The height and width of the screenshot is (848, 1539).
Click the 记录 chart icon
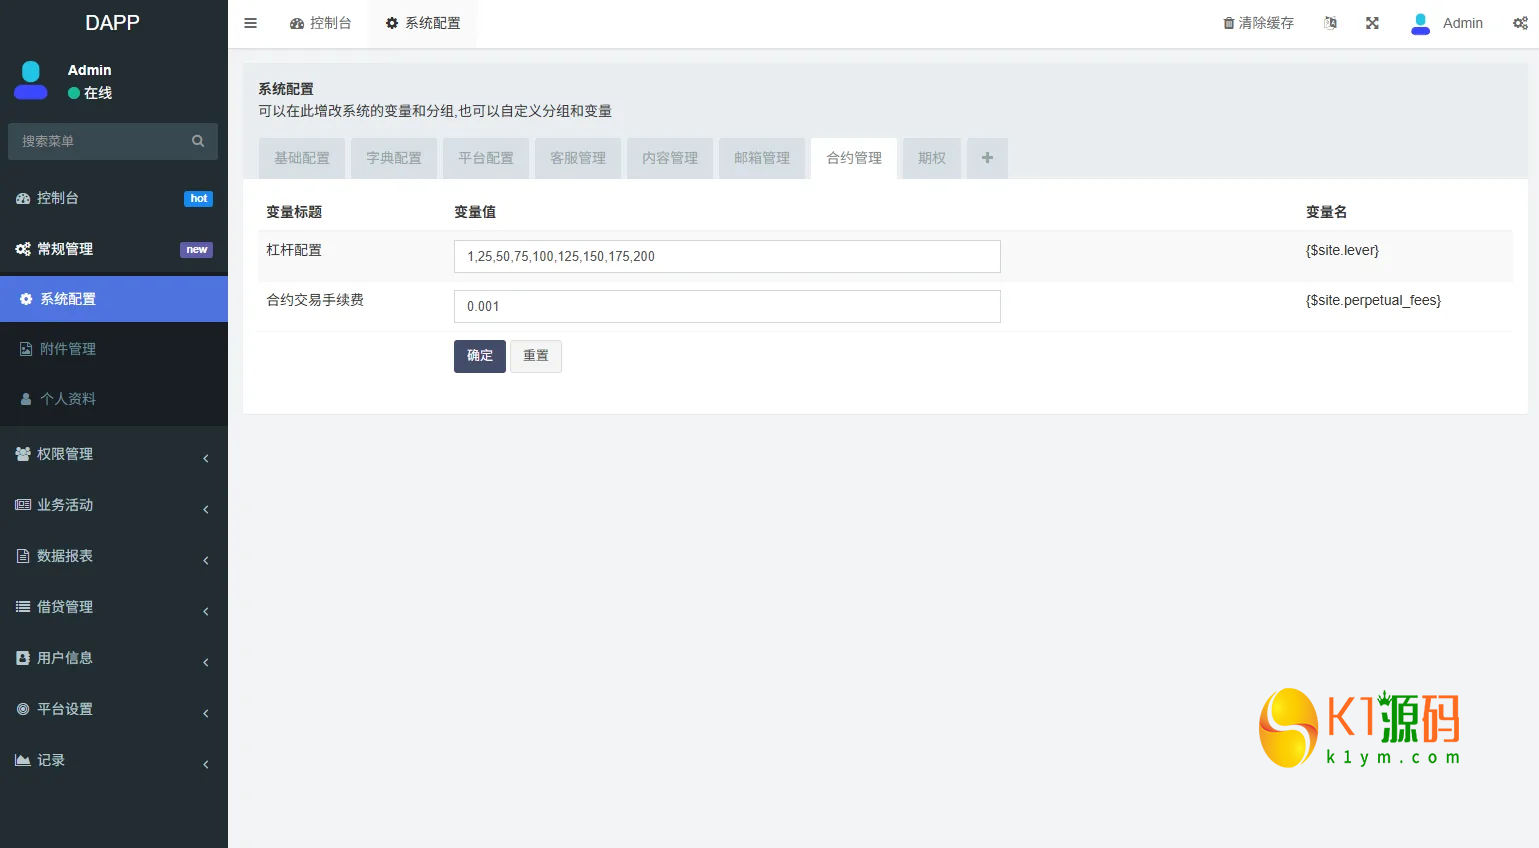pyautogui.click(x=23, y=760)
